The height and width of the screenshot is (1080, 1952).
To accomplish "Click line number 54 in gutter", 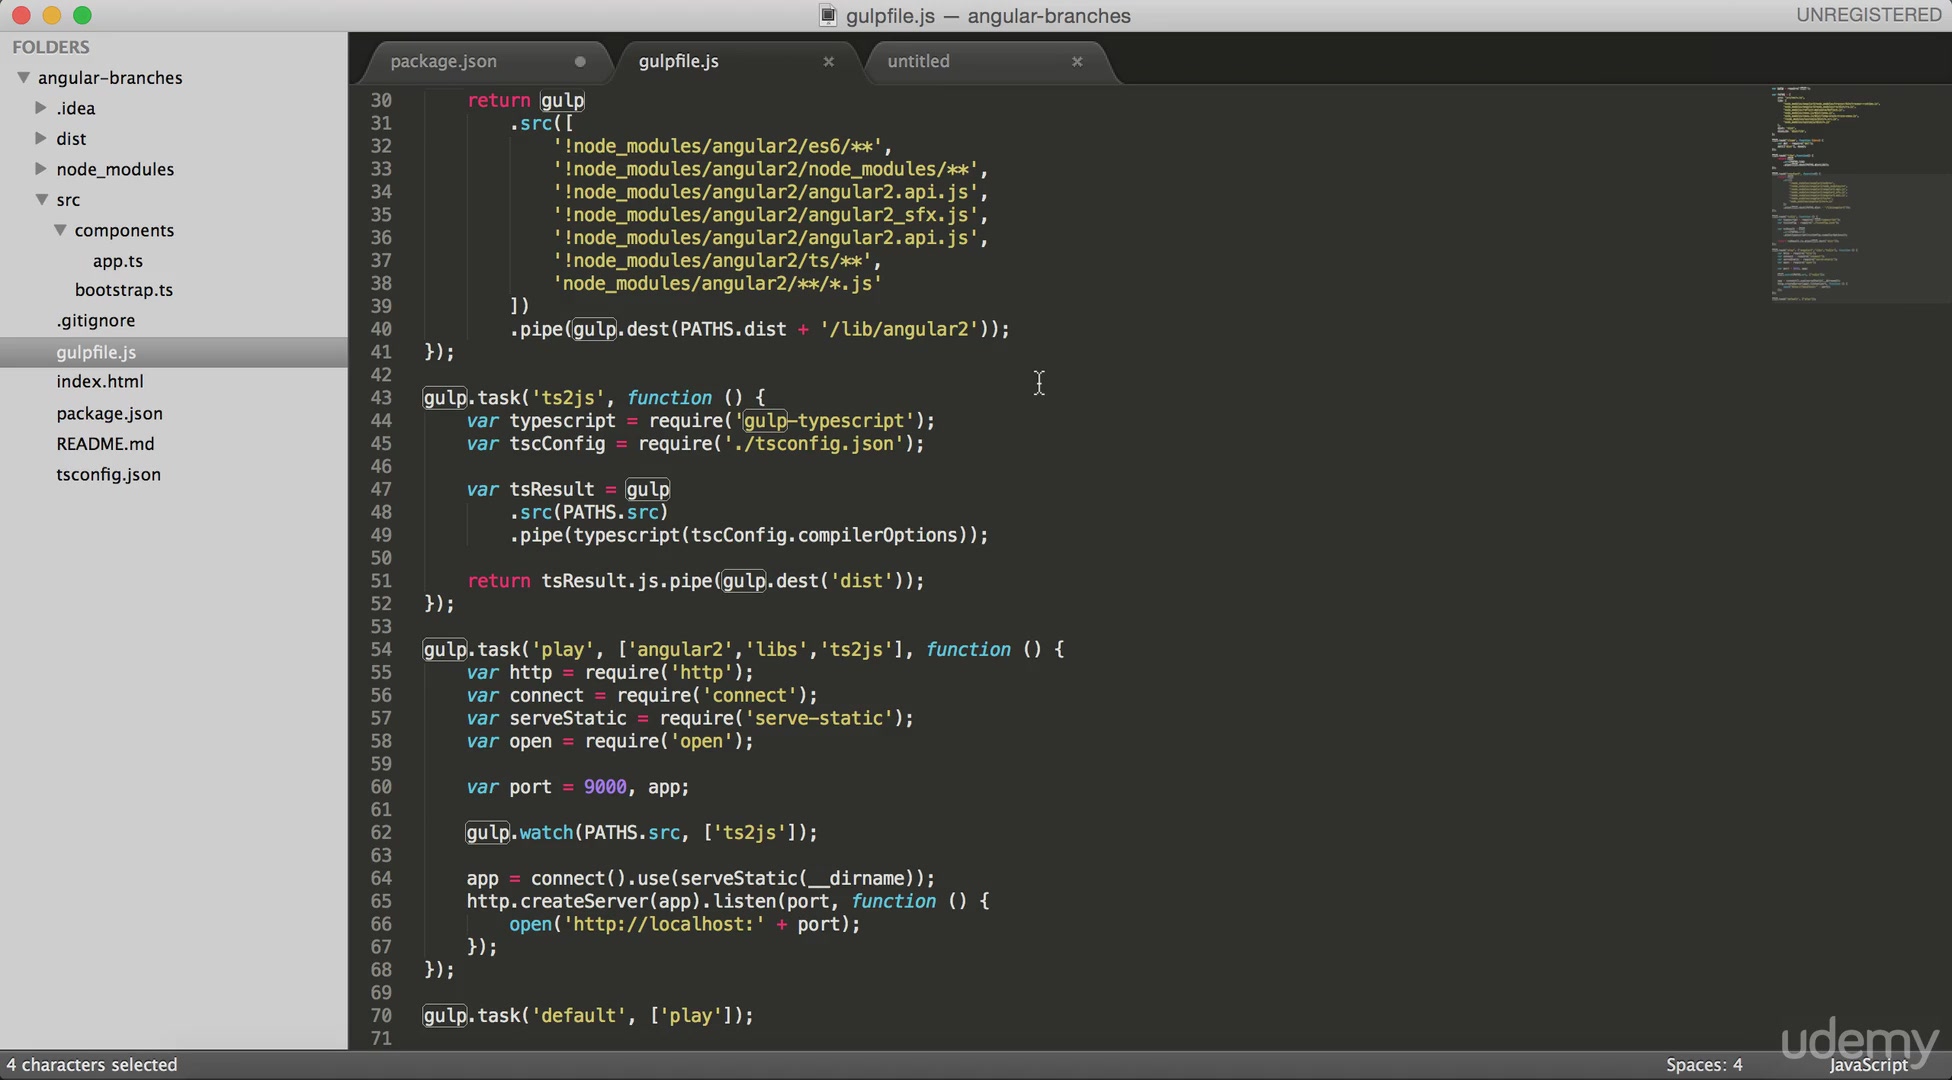I will coord(381,650).
